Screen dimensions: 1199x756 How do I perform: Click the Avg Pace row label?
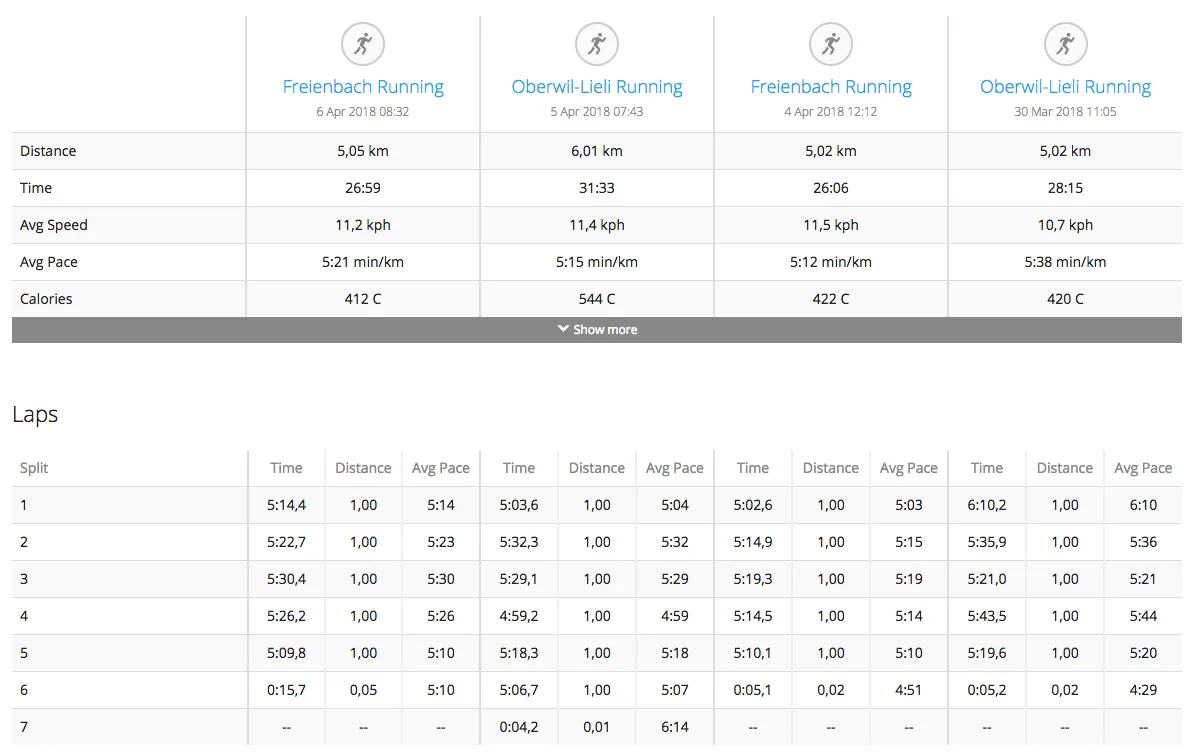(49, 262)
